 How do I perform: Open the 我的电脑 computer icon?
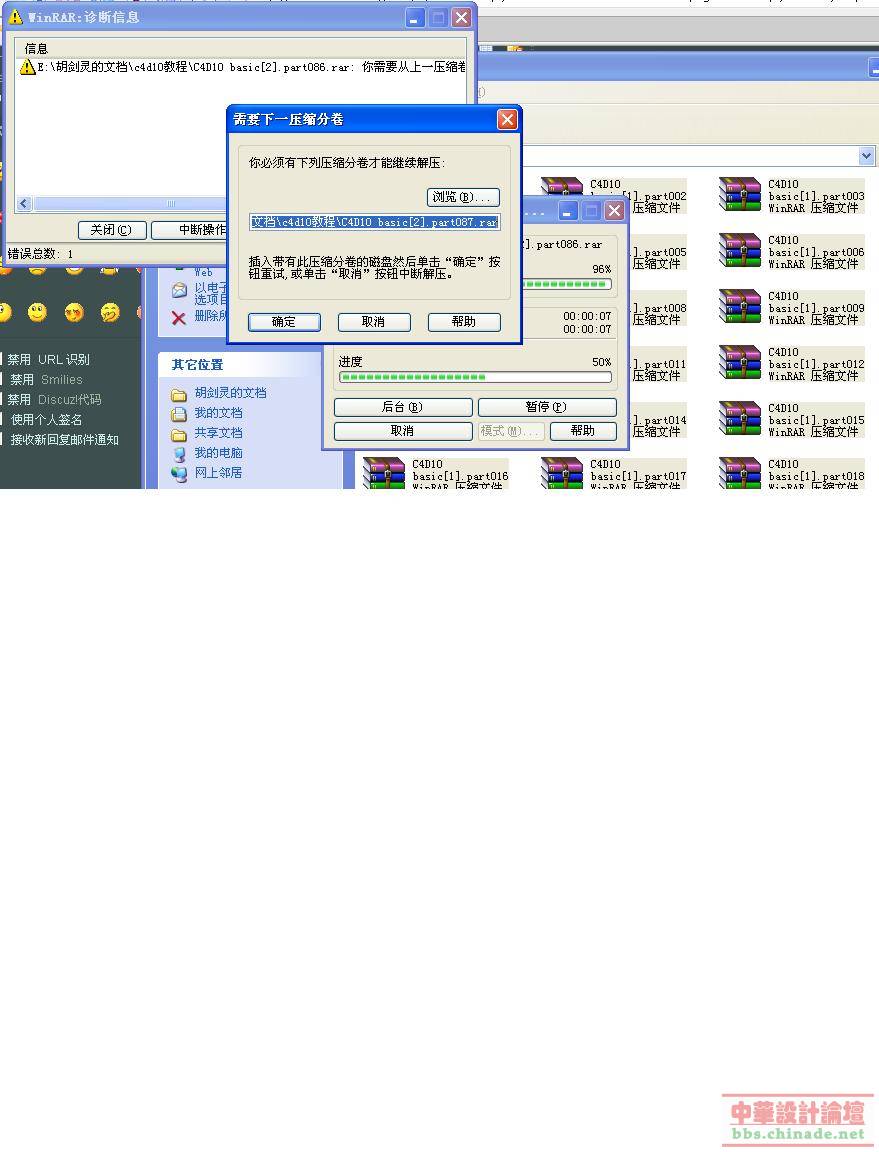tap(179, 453)
